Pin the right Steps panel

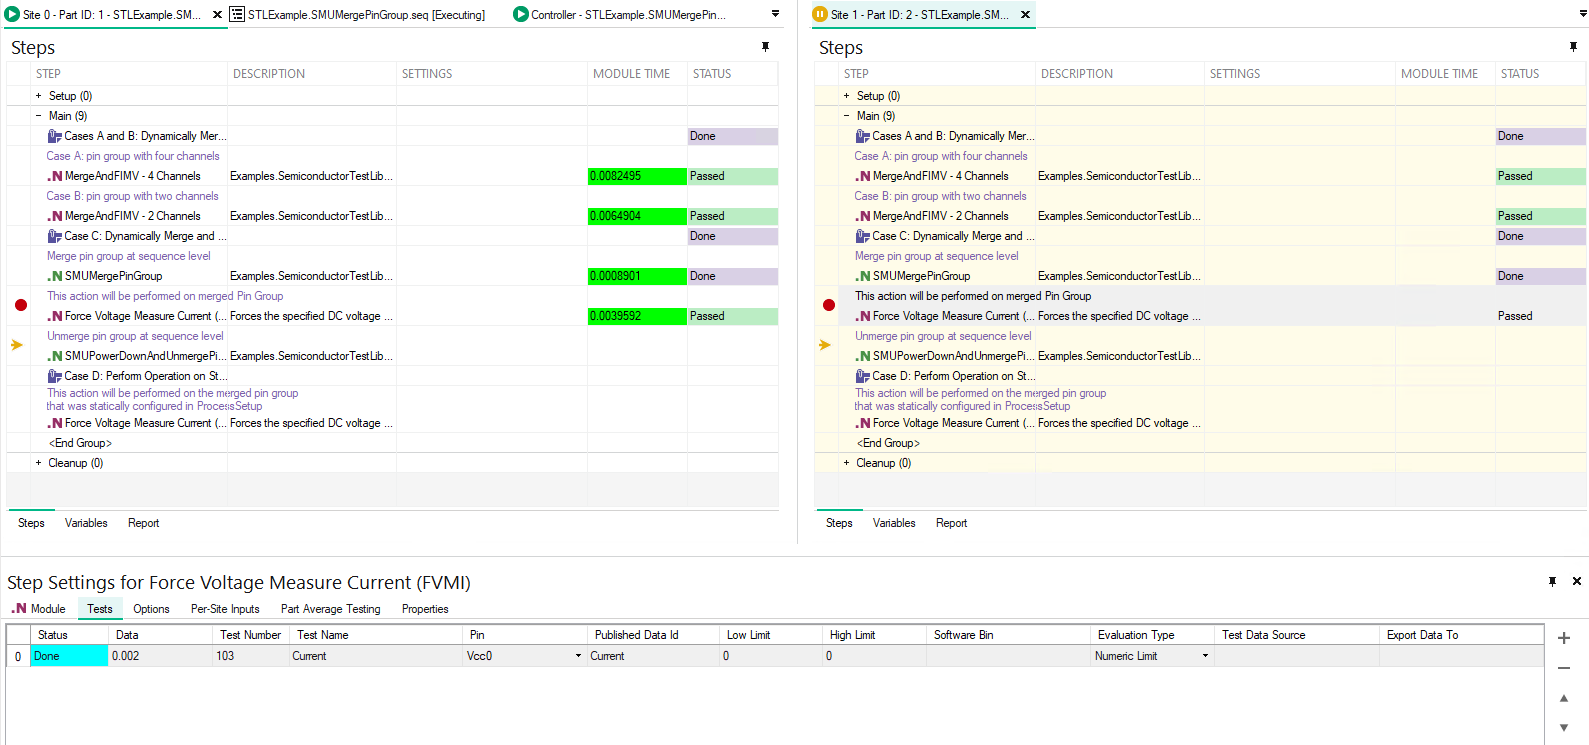coord(1573,47)
